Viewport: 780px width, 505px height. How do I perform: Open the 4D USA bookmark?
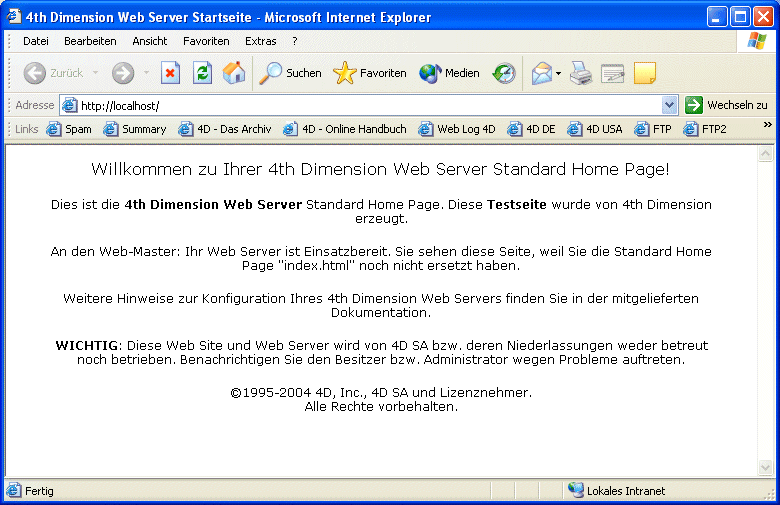pos(595,129)
